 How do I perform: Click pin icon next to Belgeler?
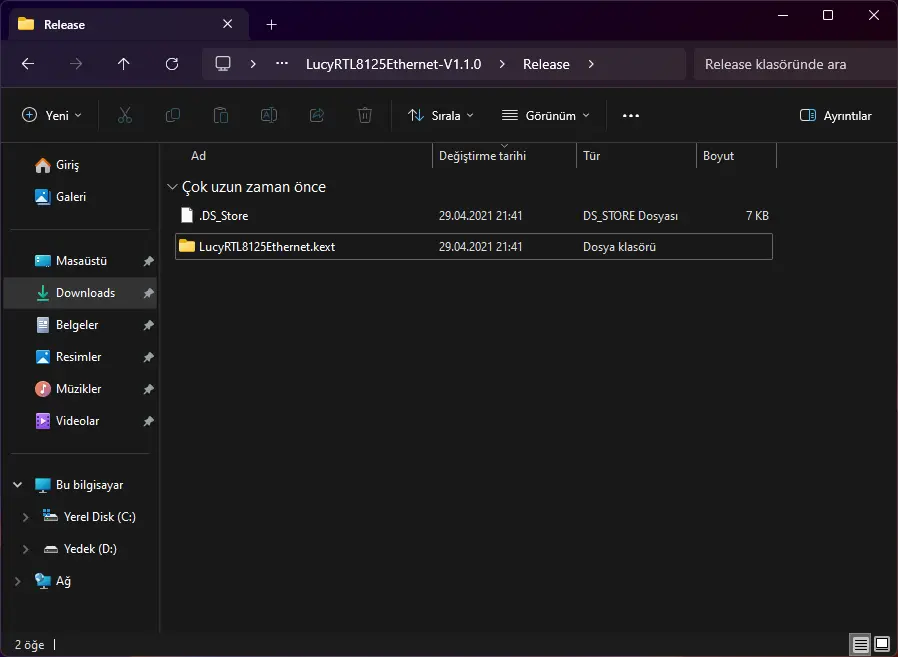tap(148, 325)
